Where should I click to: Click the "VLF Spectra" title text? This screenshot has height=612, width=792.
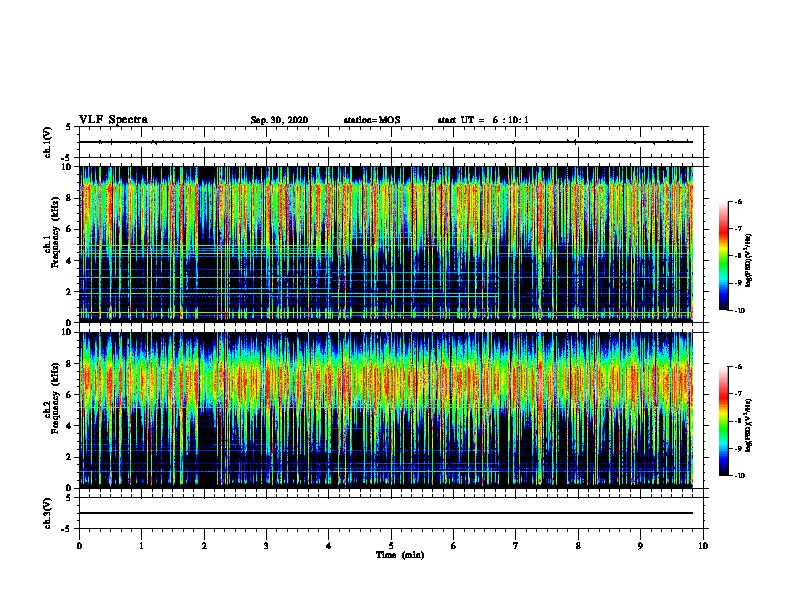point(113,120)
